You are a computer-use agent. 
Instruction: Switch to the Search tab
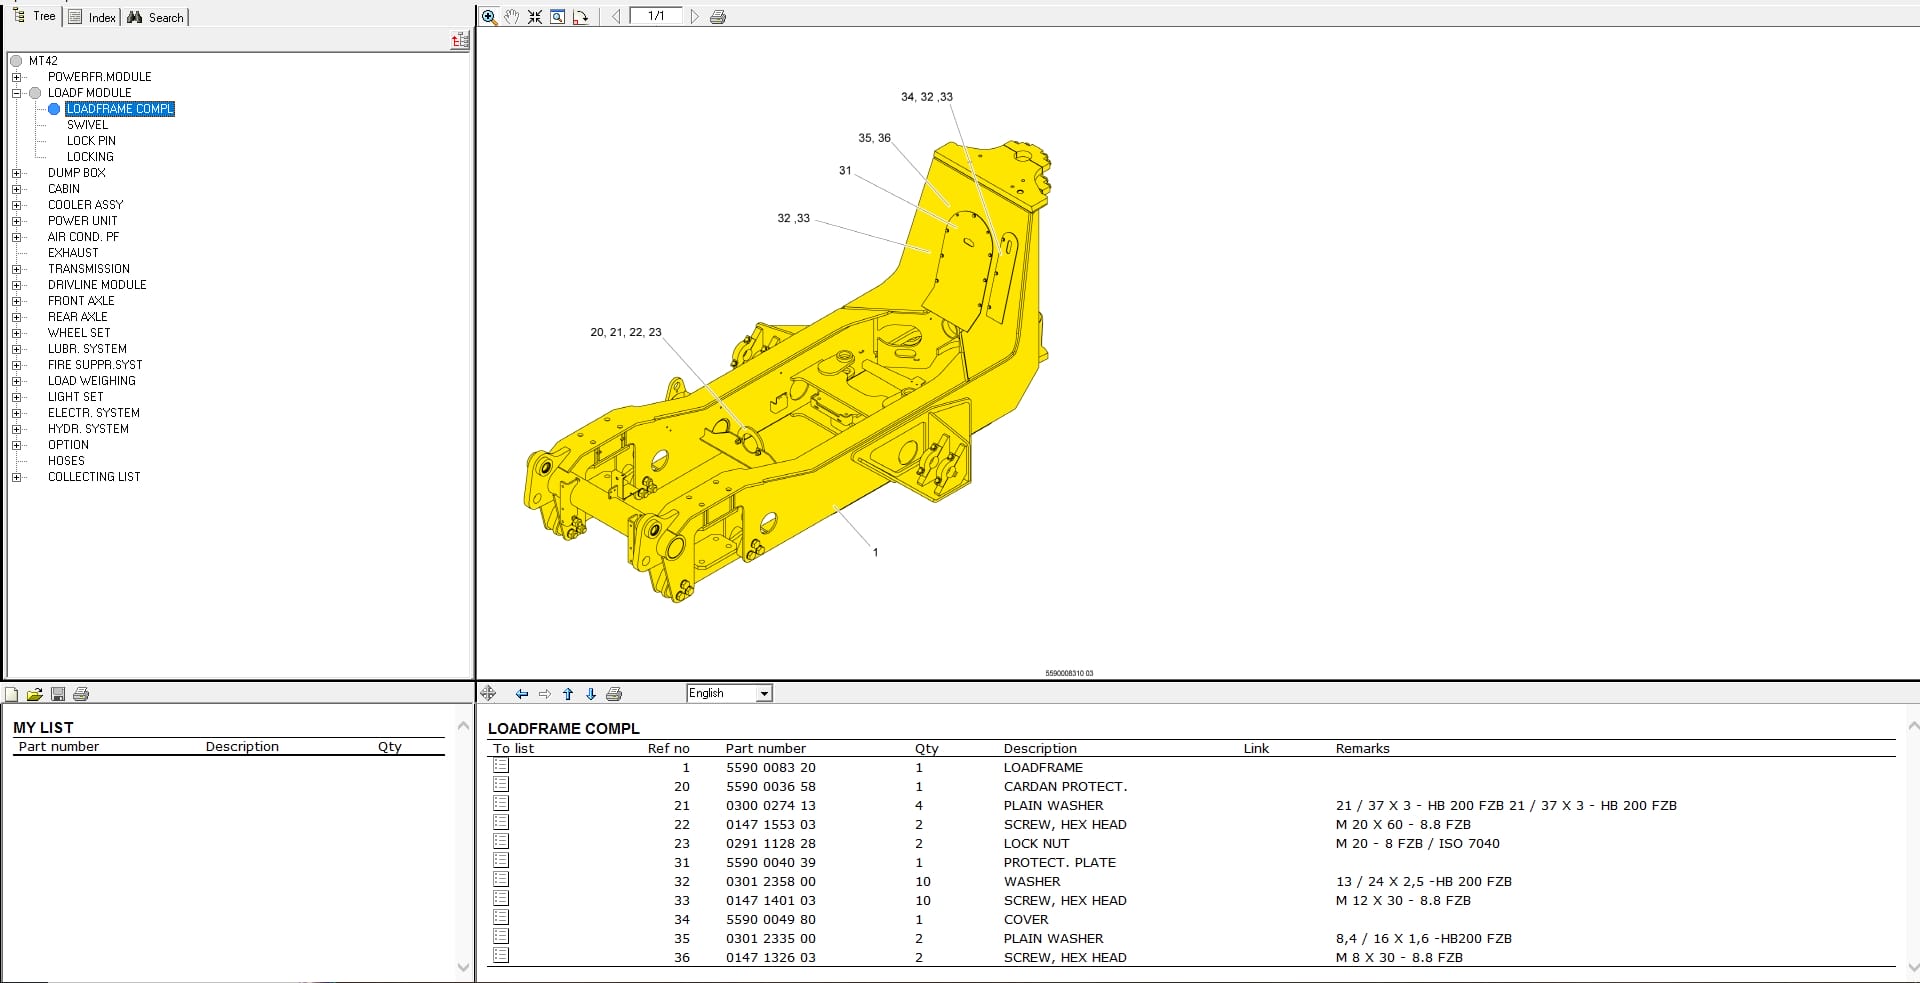pos(156,17)
